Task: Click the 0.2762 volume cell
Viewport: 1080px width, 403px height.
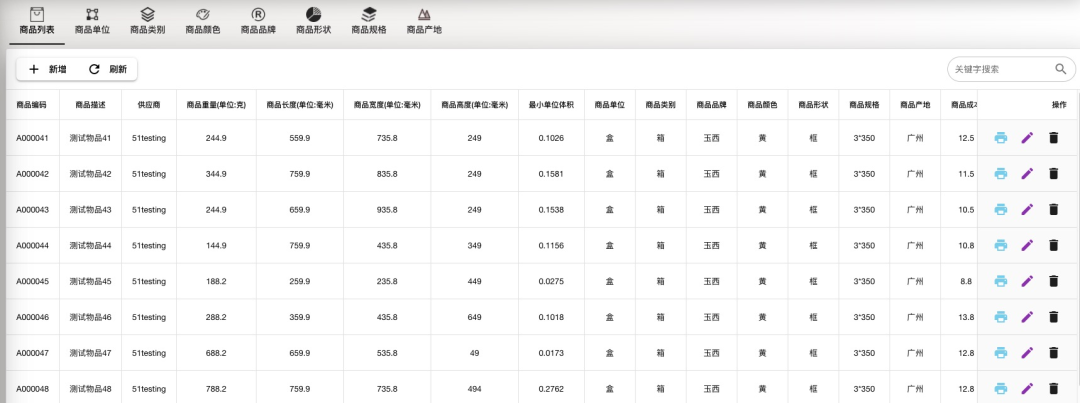Action: (551, 389)
